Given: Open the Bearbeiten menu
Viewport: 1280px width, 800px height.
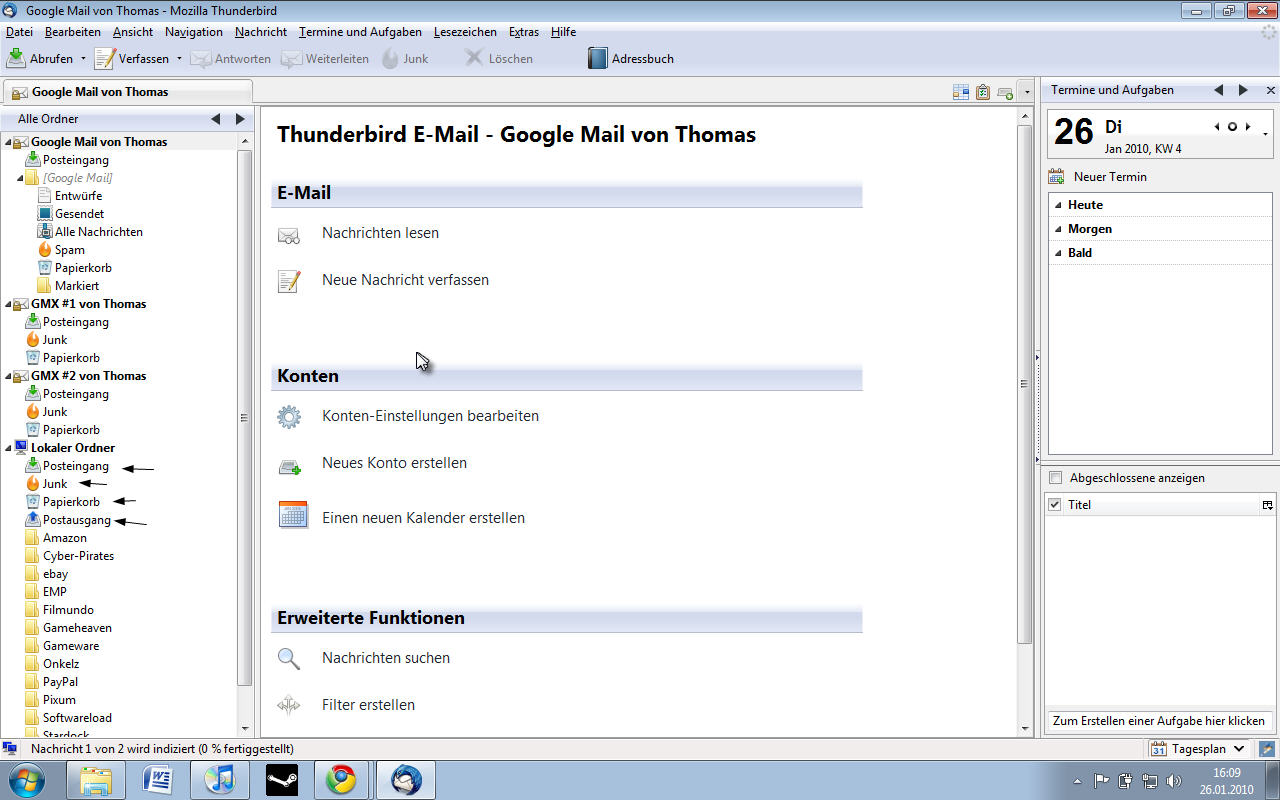Looking at the screenshot, I should pos(72,32).
